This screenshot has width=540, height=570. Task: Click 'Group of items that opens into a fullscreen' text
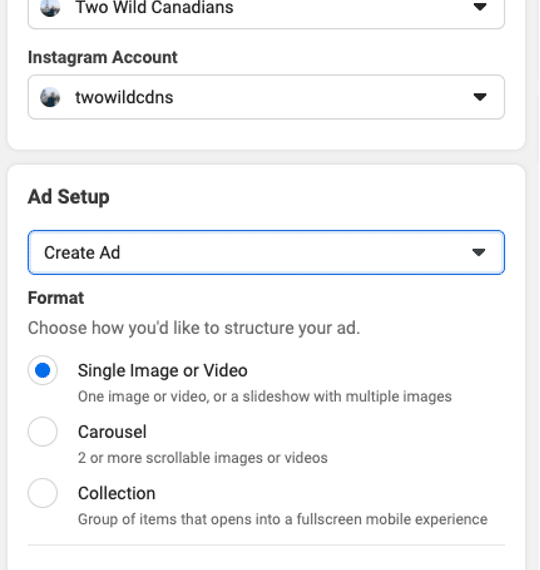pyautogui.click(x=283, y=519)
